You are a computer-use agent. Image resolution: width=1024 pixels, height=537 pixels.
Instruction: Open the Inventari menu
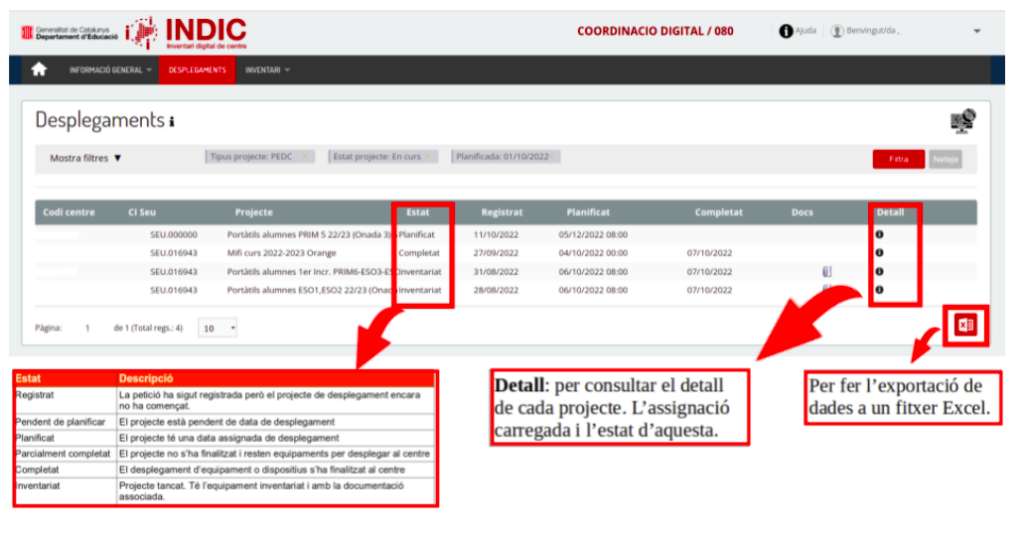pos(266,70)
